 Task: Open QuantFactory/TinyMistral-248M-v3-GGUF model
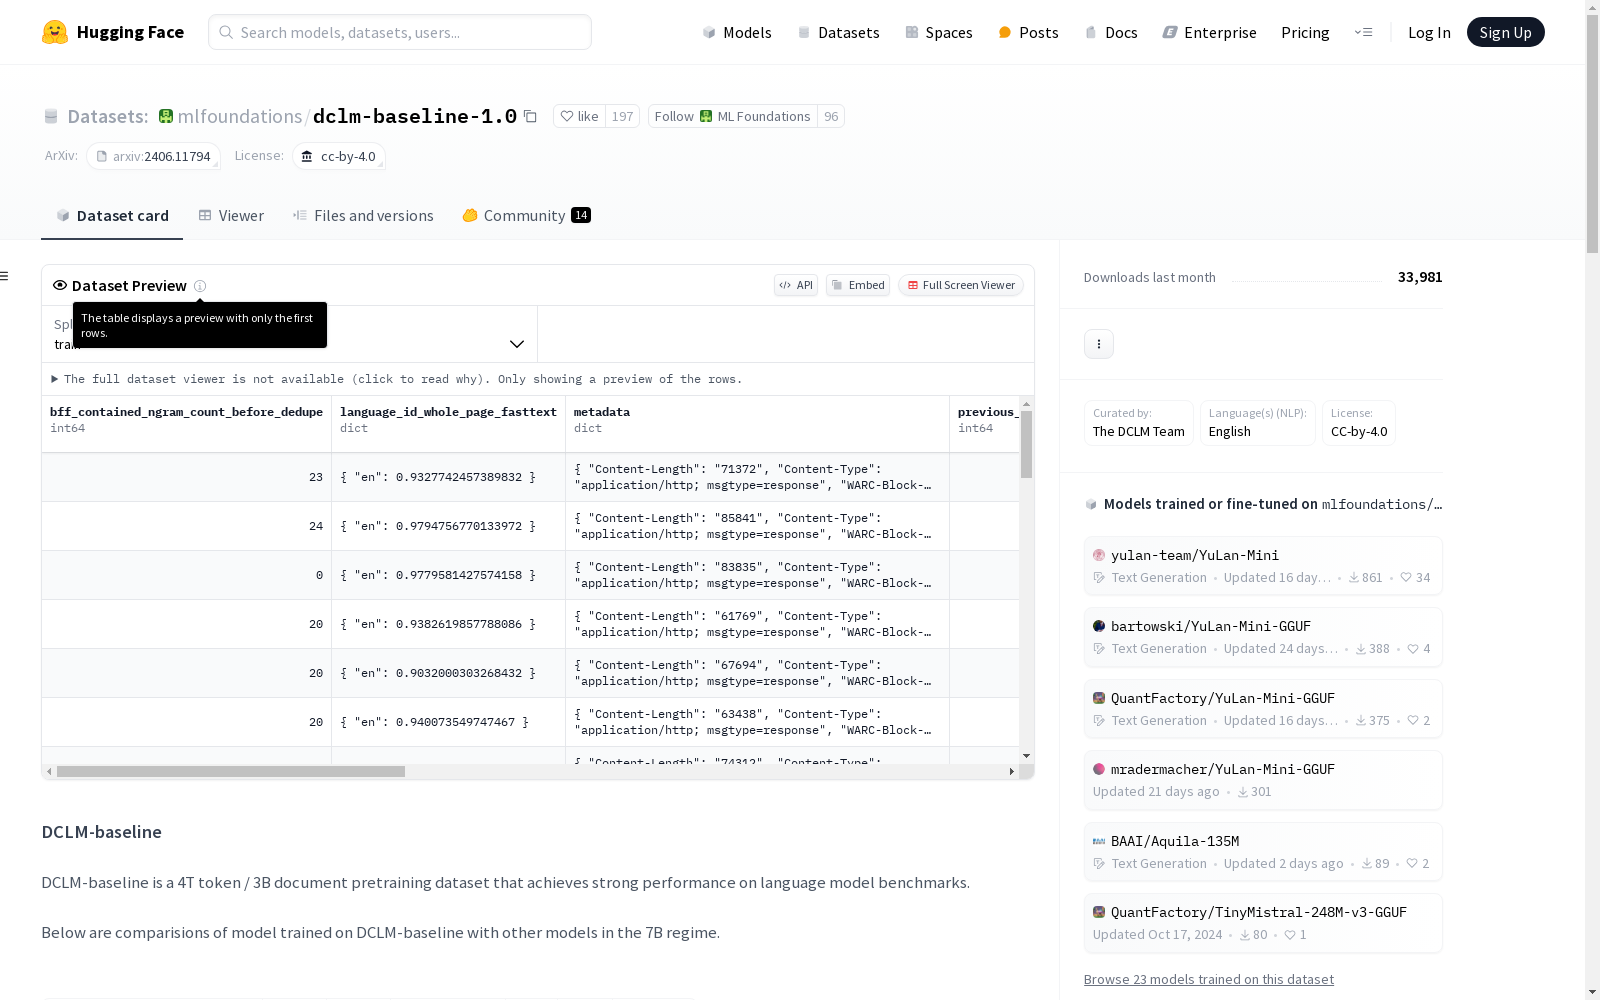(1263, 923)
